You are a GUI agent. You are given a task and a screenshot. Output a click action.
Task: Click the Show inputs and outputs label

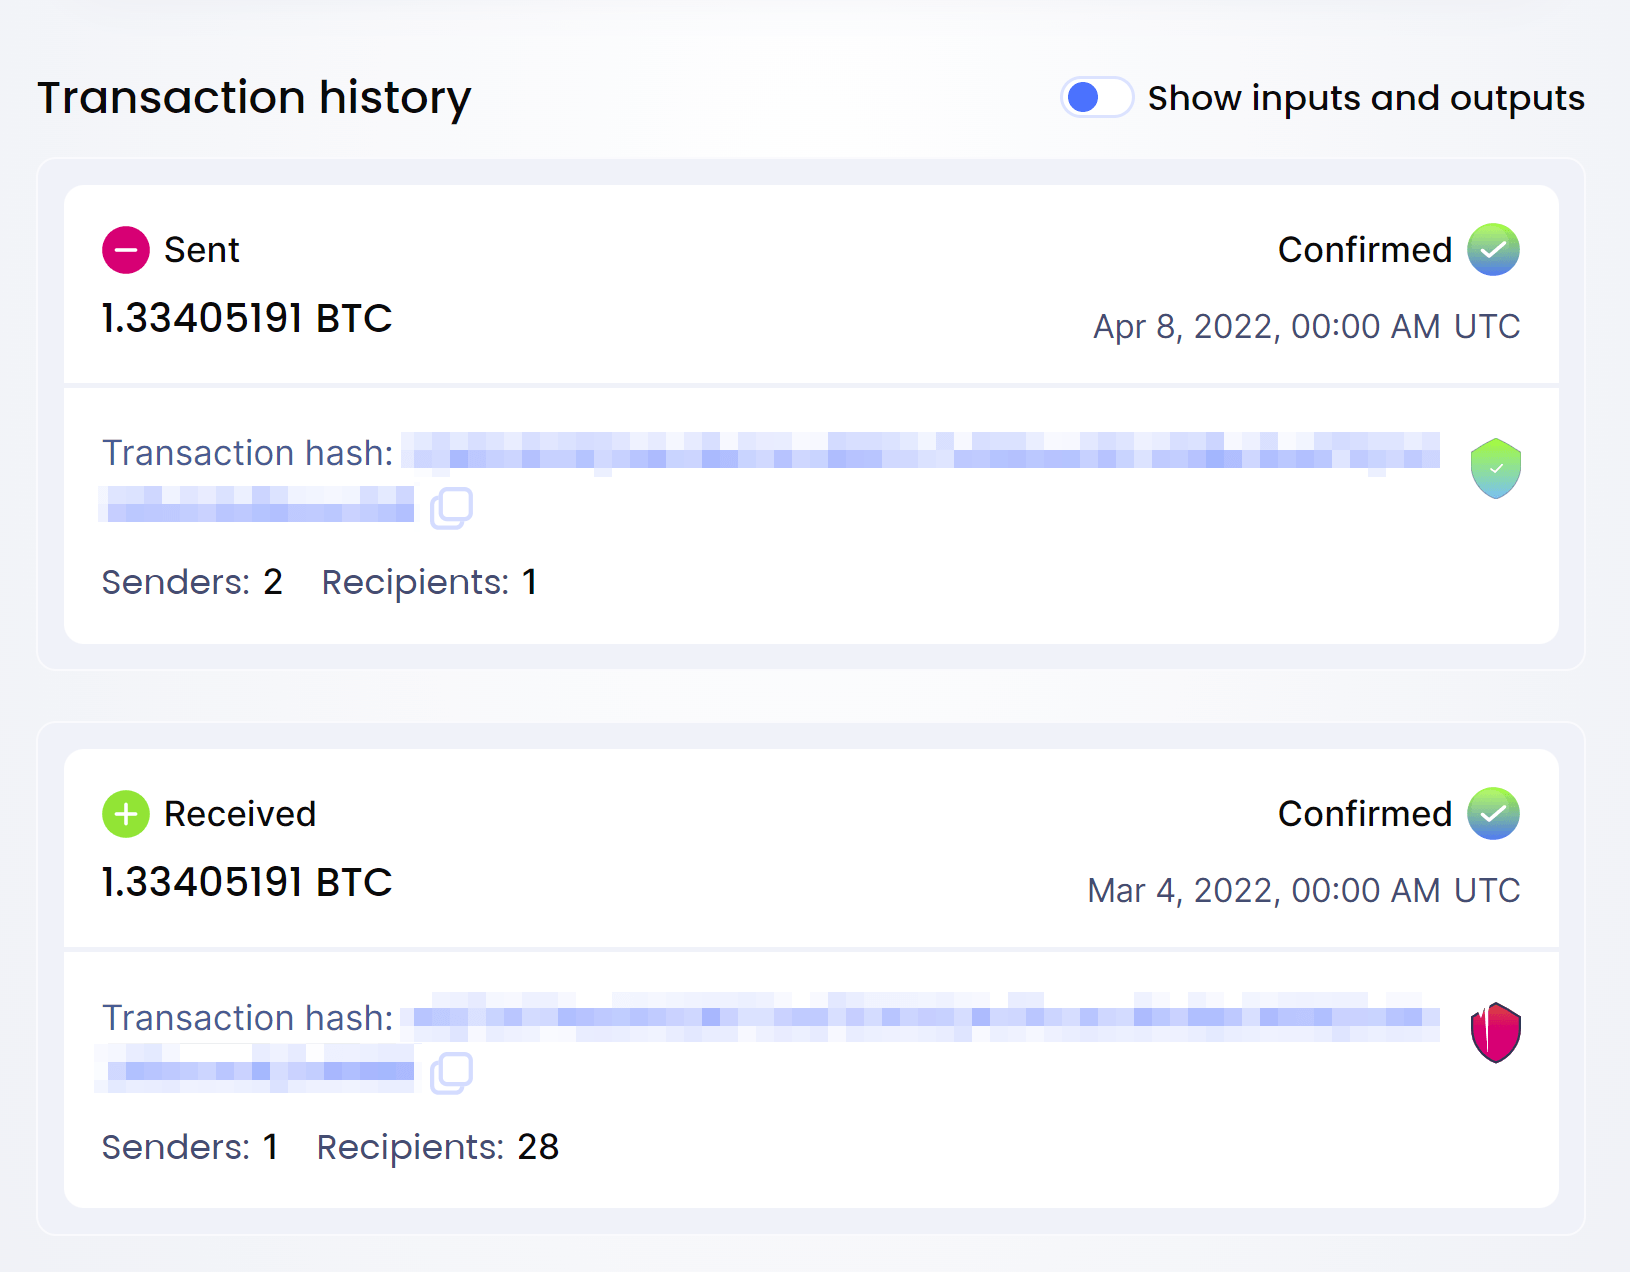point(1366,98)
